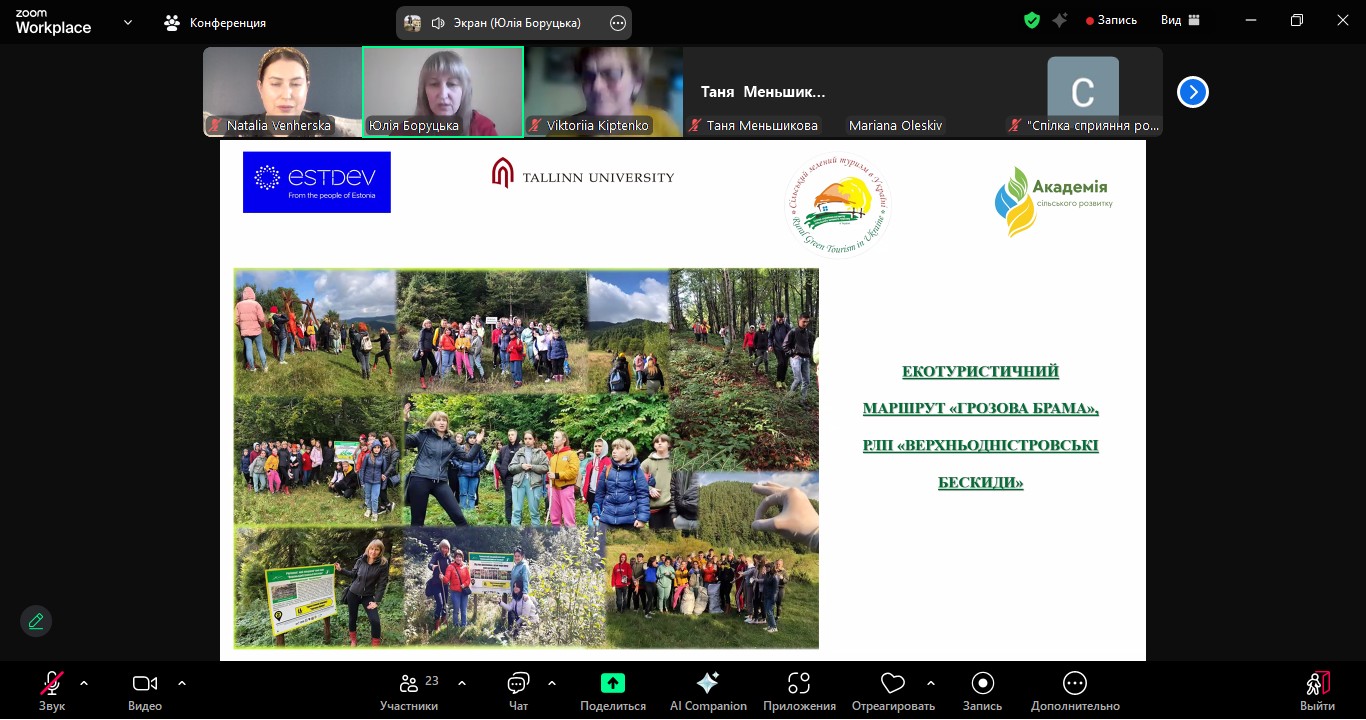
Task: Open screen share options ellipsis button
Action: point(618,23)
